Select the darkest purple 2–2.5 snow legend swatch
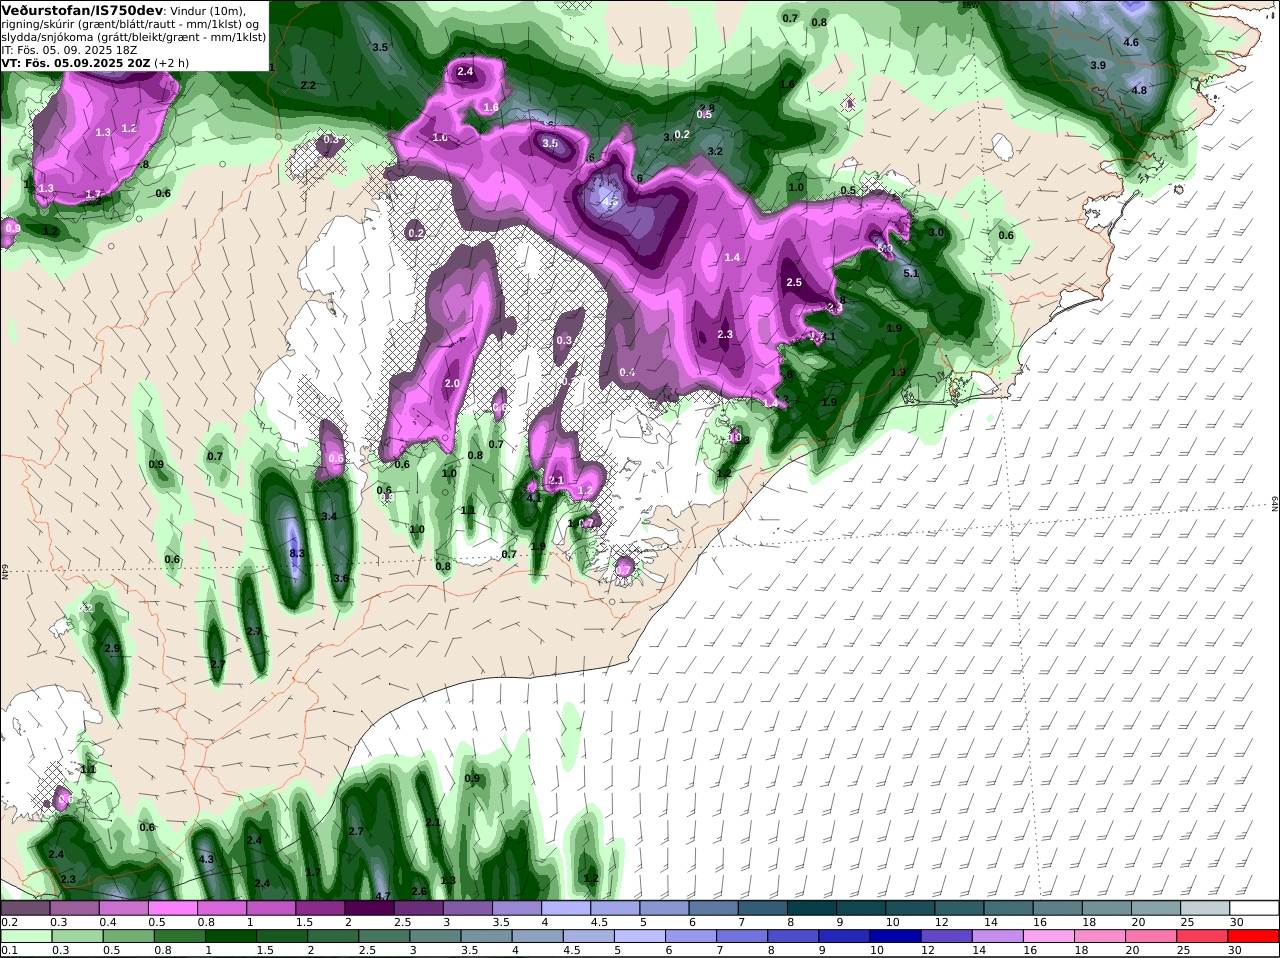Image resolution: width=1280 pixels, height=958 pixels. click(x=369, y=908)
